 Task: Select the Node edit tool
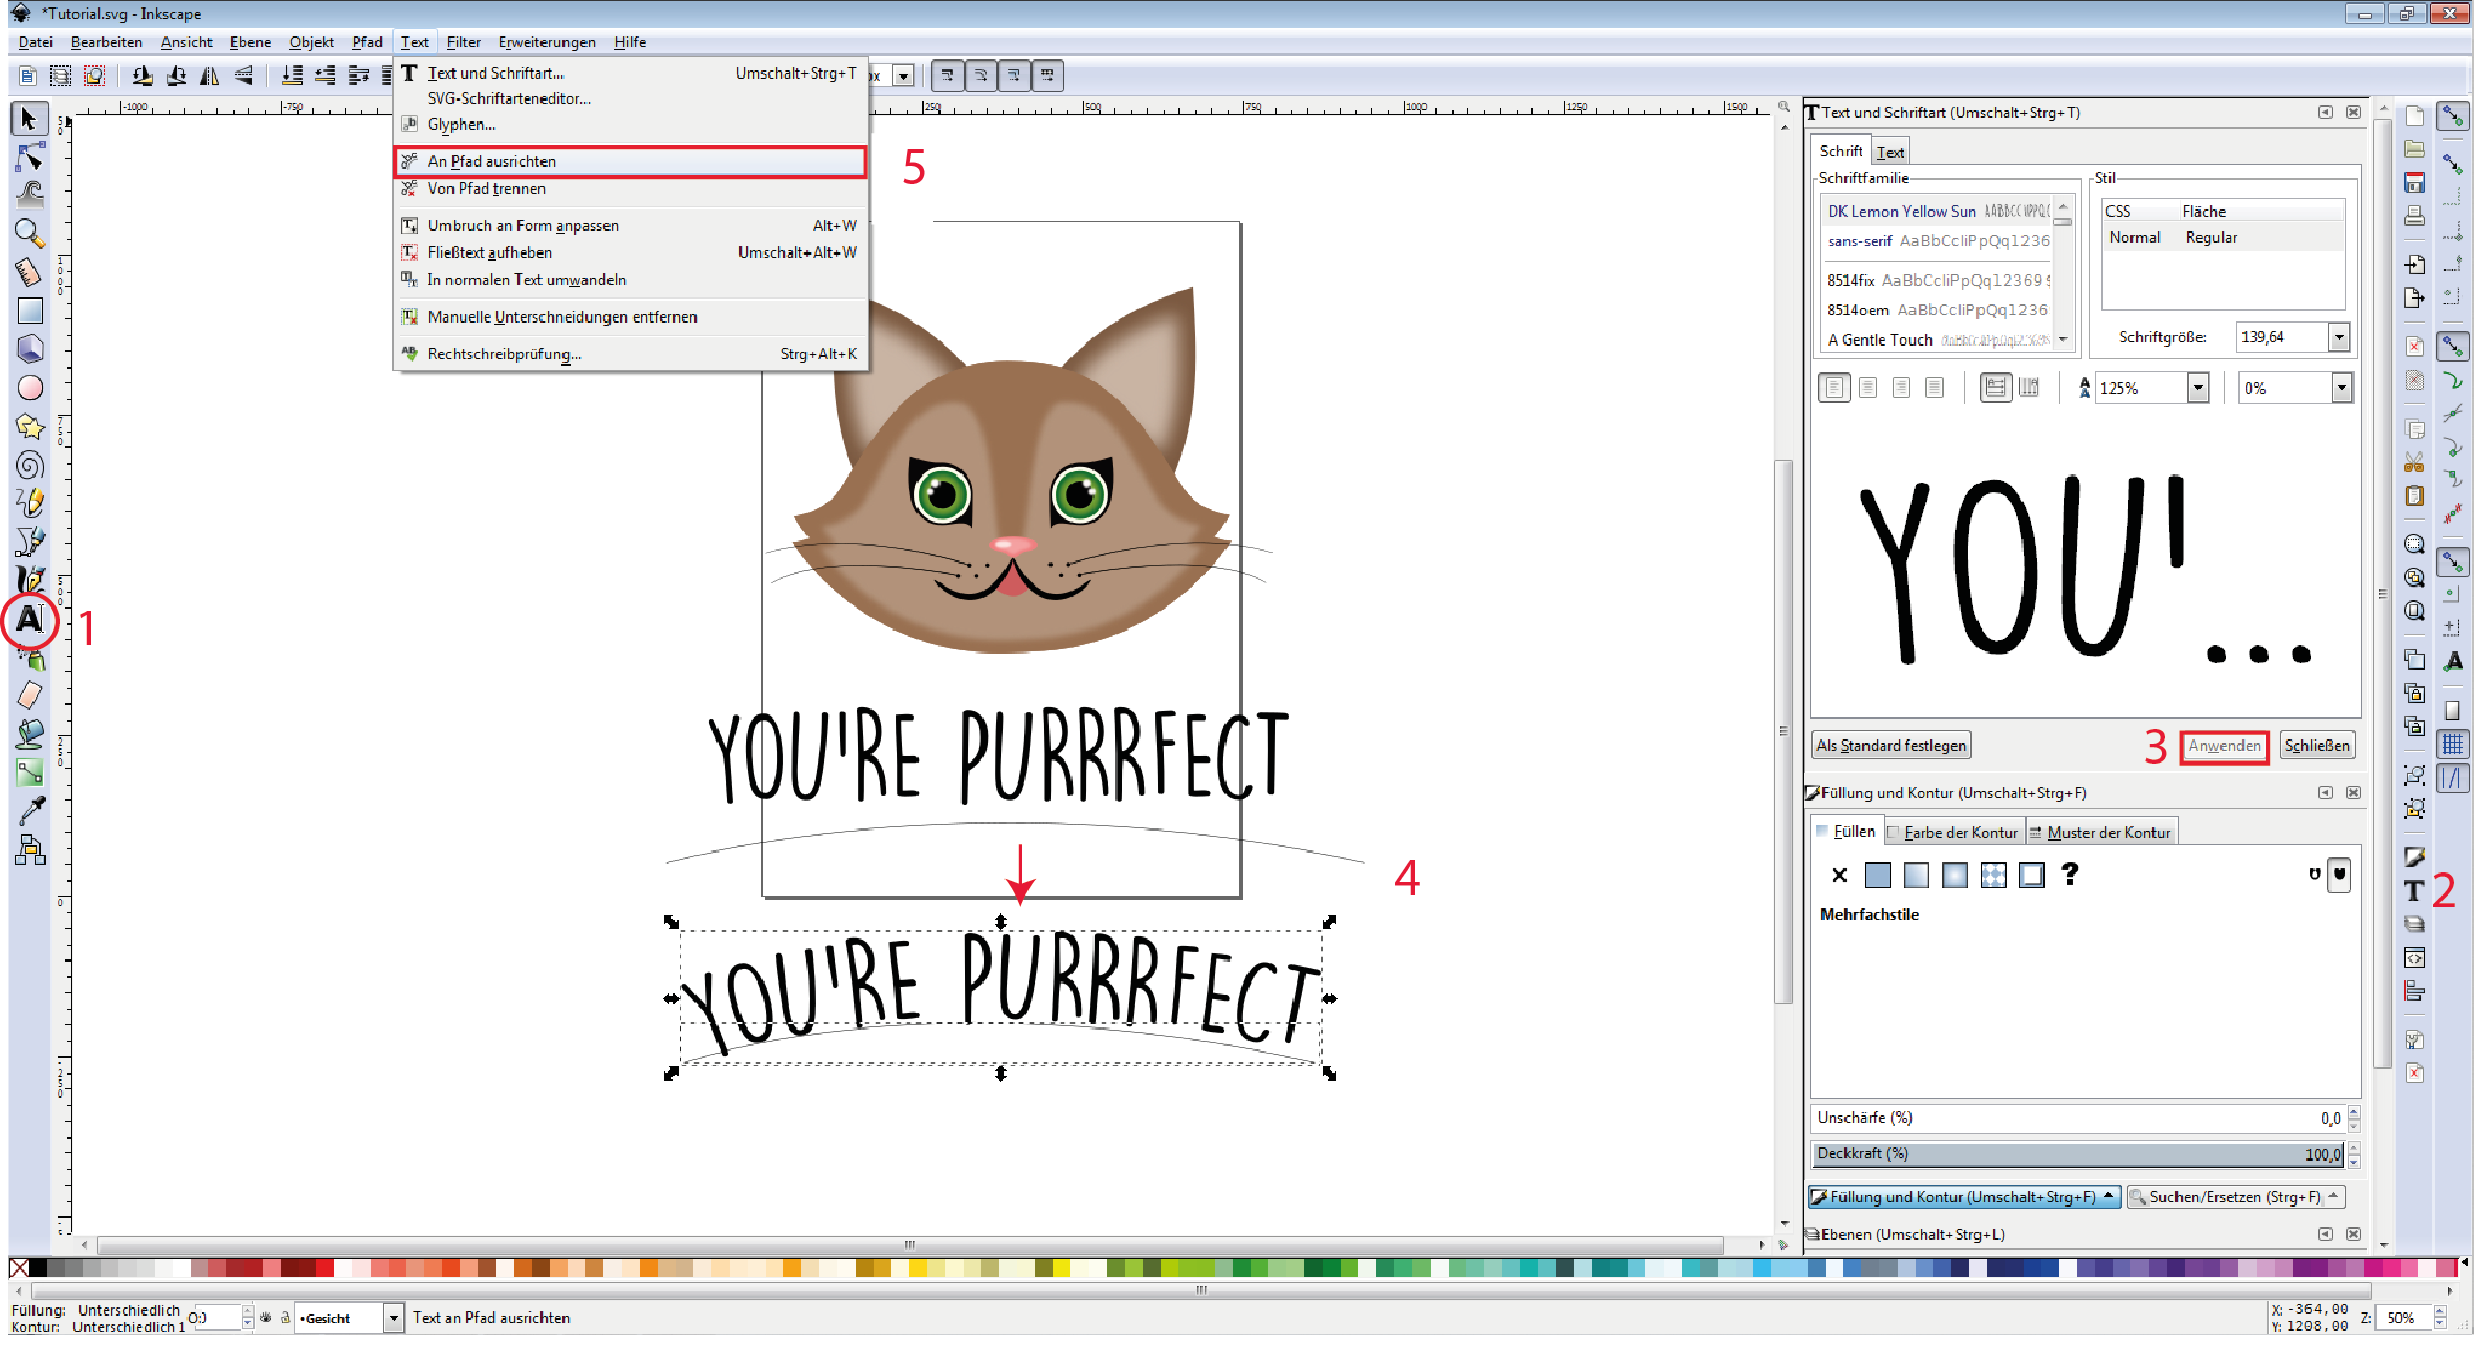(x=30, y=156)
